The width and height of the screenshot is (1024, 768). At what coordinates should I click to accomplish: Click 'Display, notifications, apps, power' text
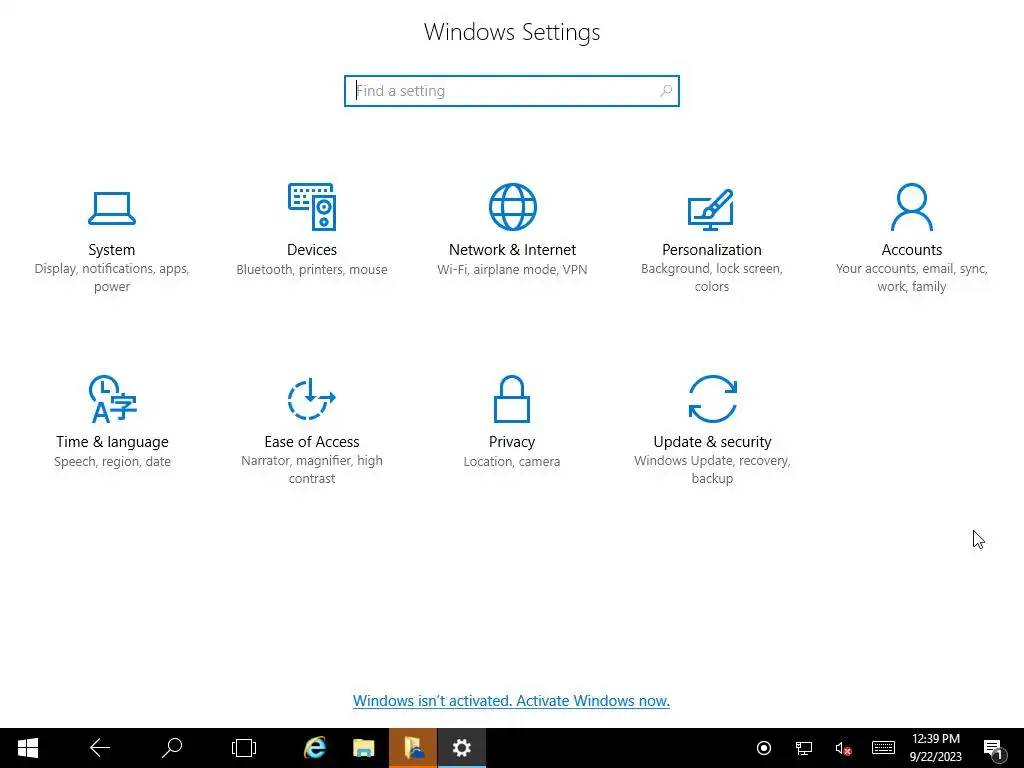112,278
